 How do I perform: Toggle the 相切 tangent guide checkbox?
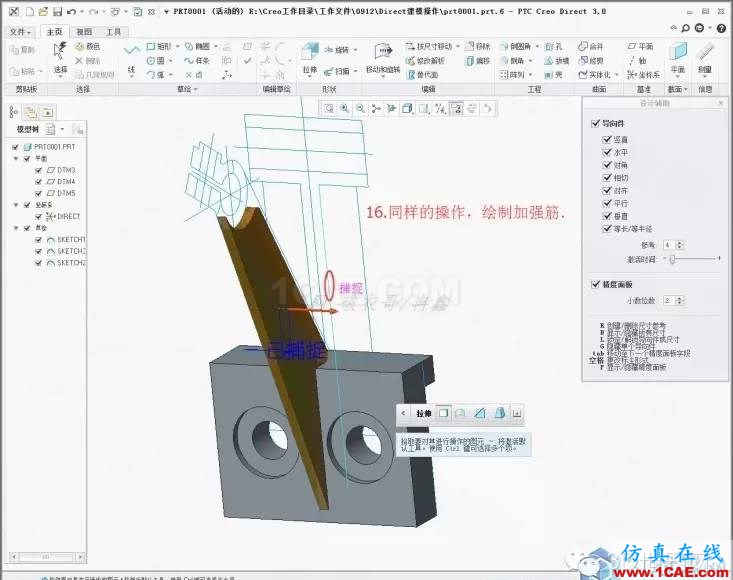point(607,178)
